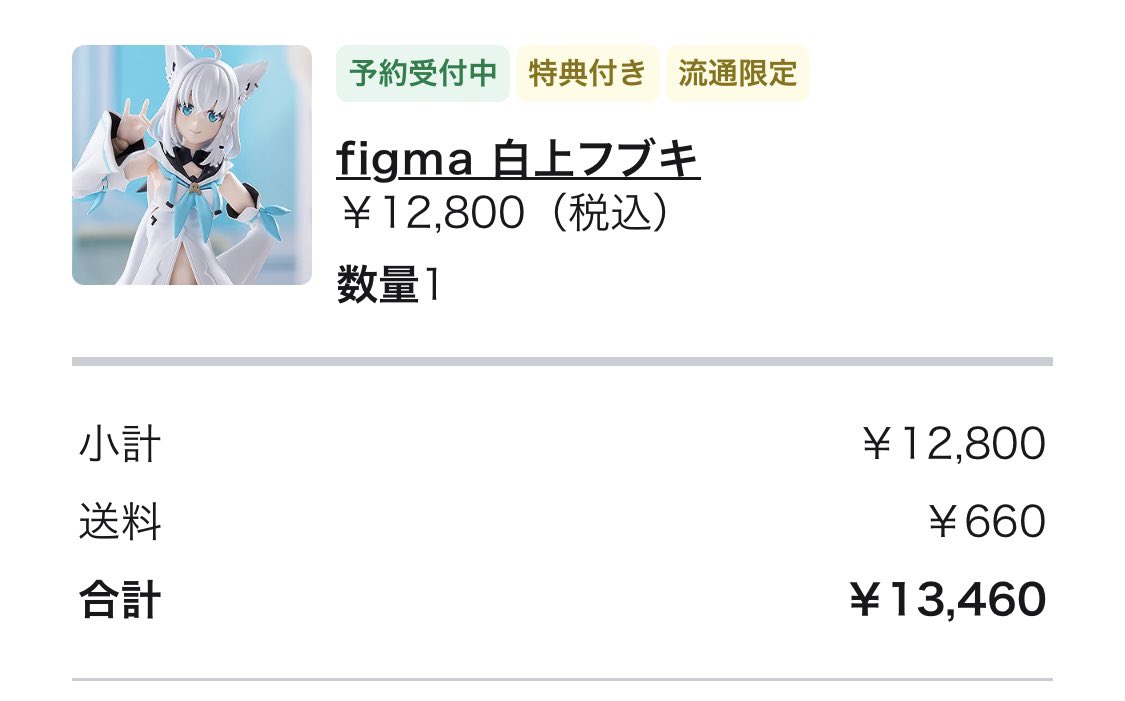Select the ￥12,800 subtotal amount

click(952, 444)
